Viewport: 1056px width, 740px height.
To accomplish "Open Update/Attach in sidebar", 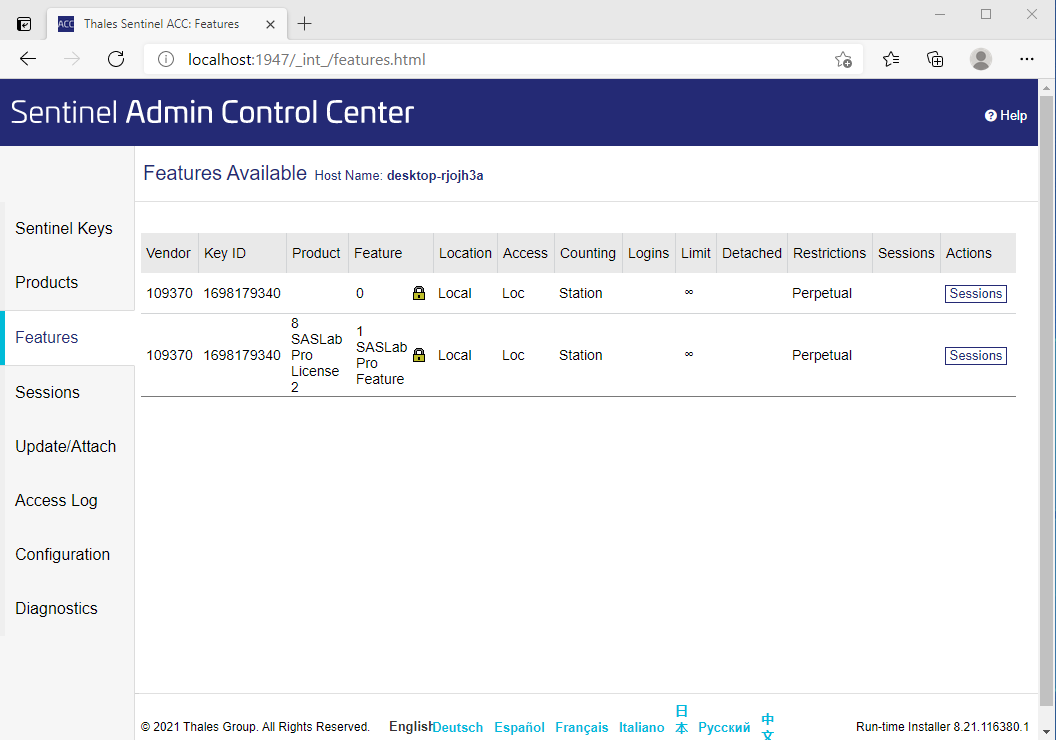I will pyautogui.click(x=65, y=446).
